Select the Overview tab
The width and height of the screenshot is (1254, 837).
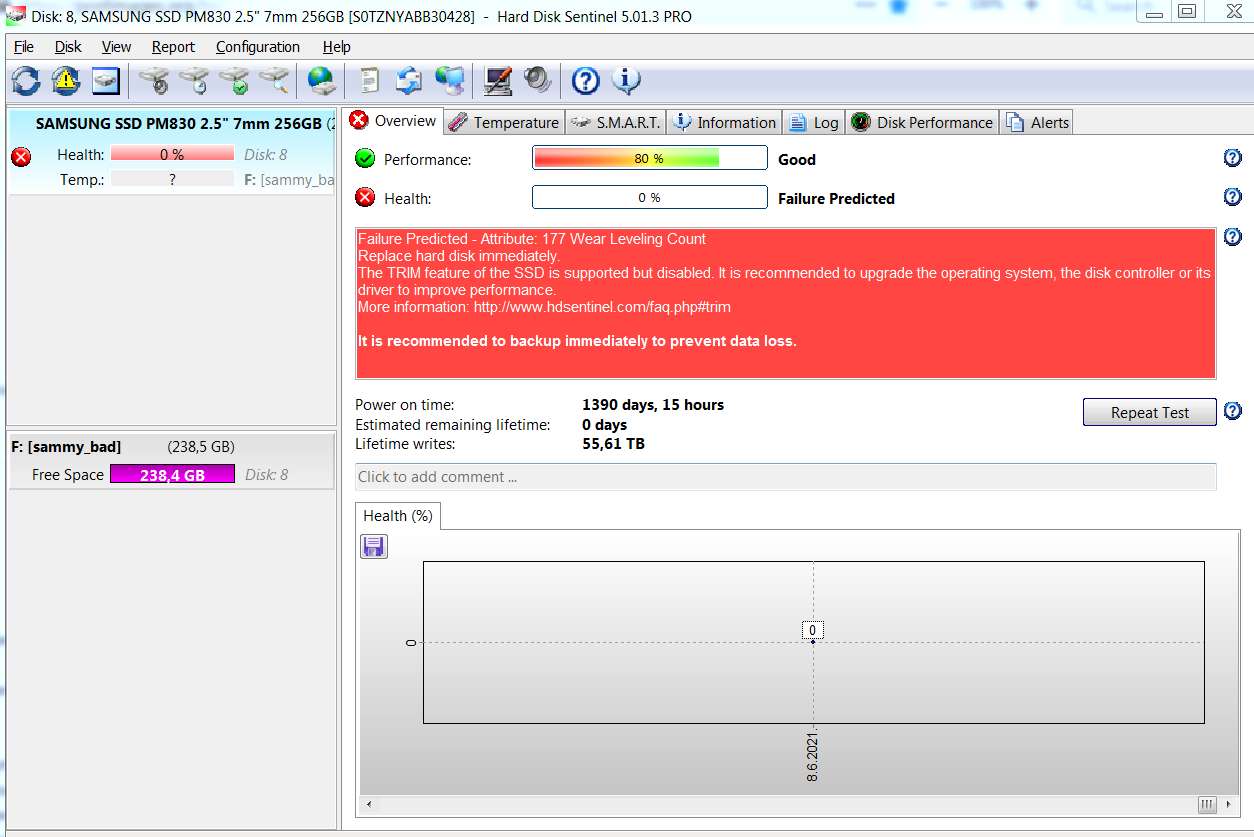(x=393, y=121)
